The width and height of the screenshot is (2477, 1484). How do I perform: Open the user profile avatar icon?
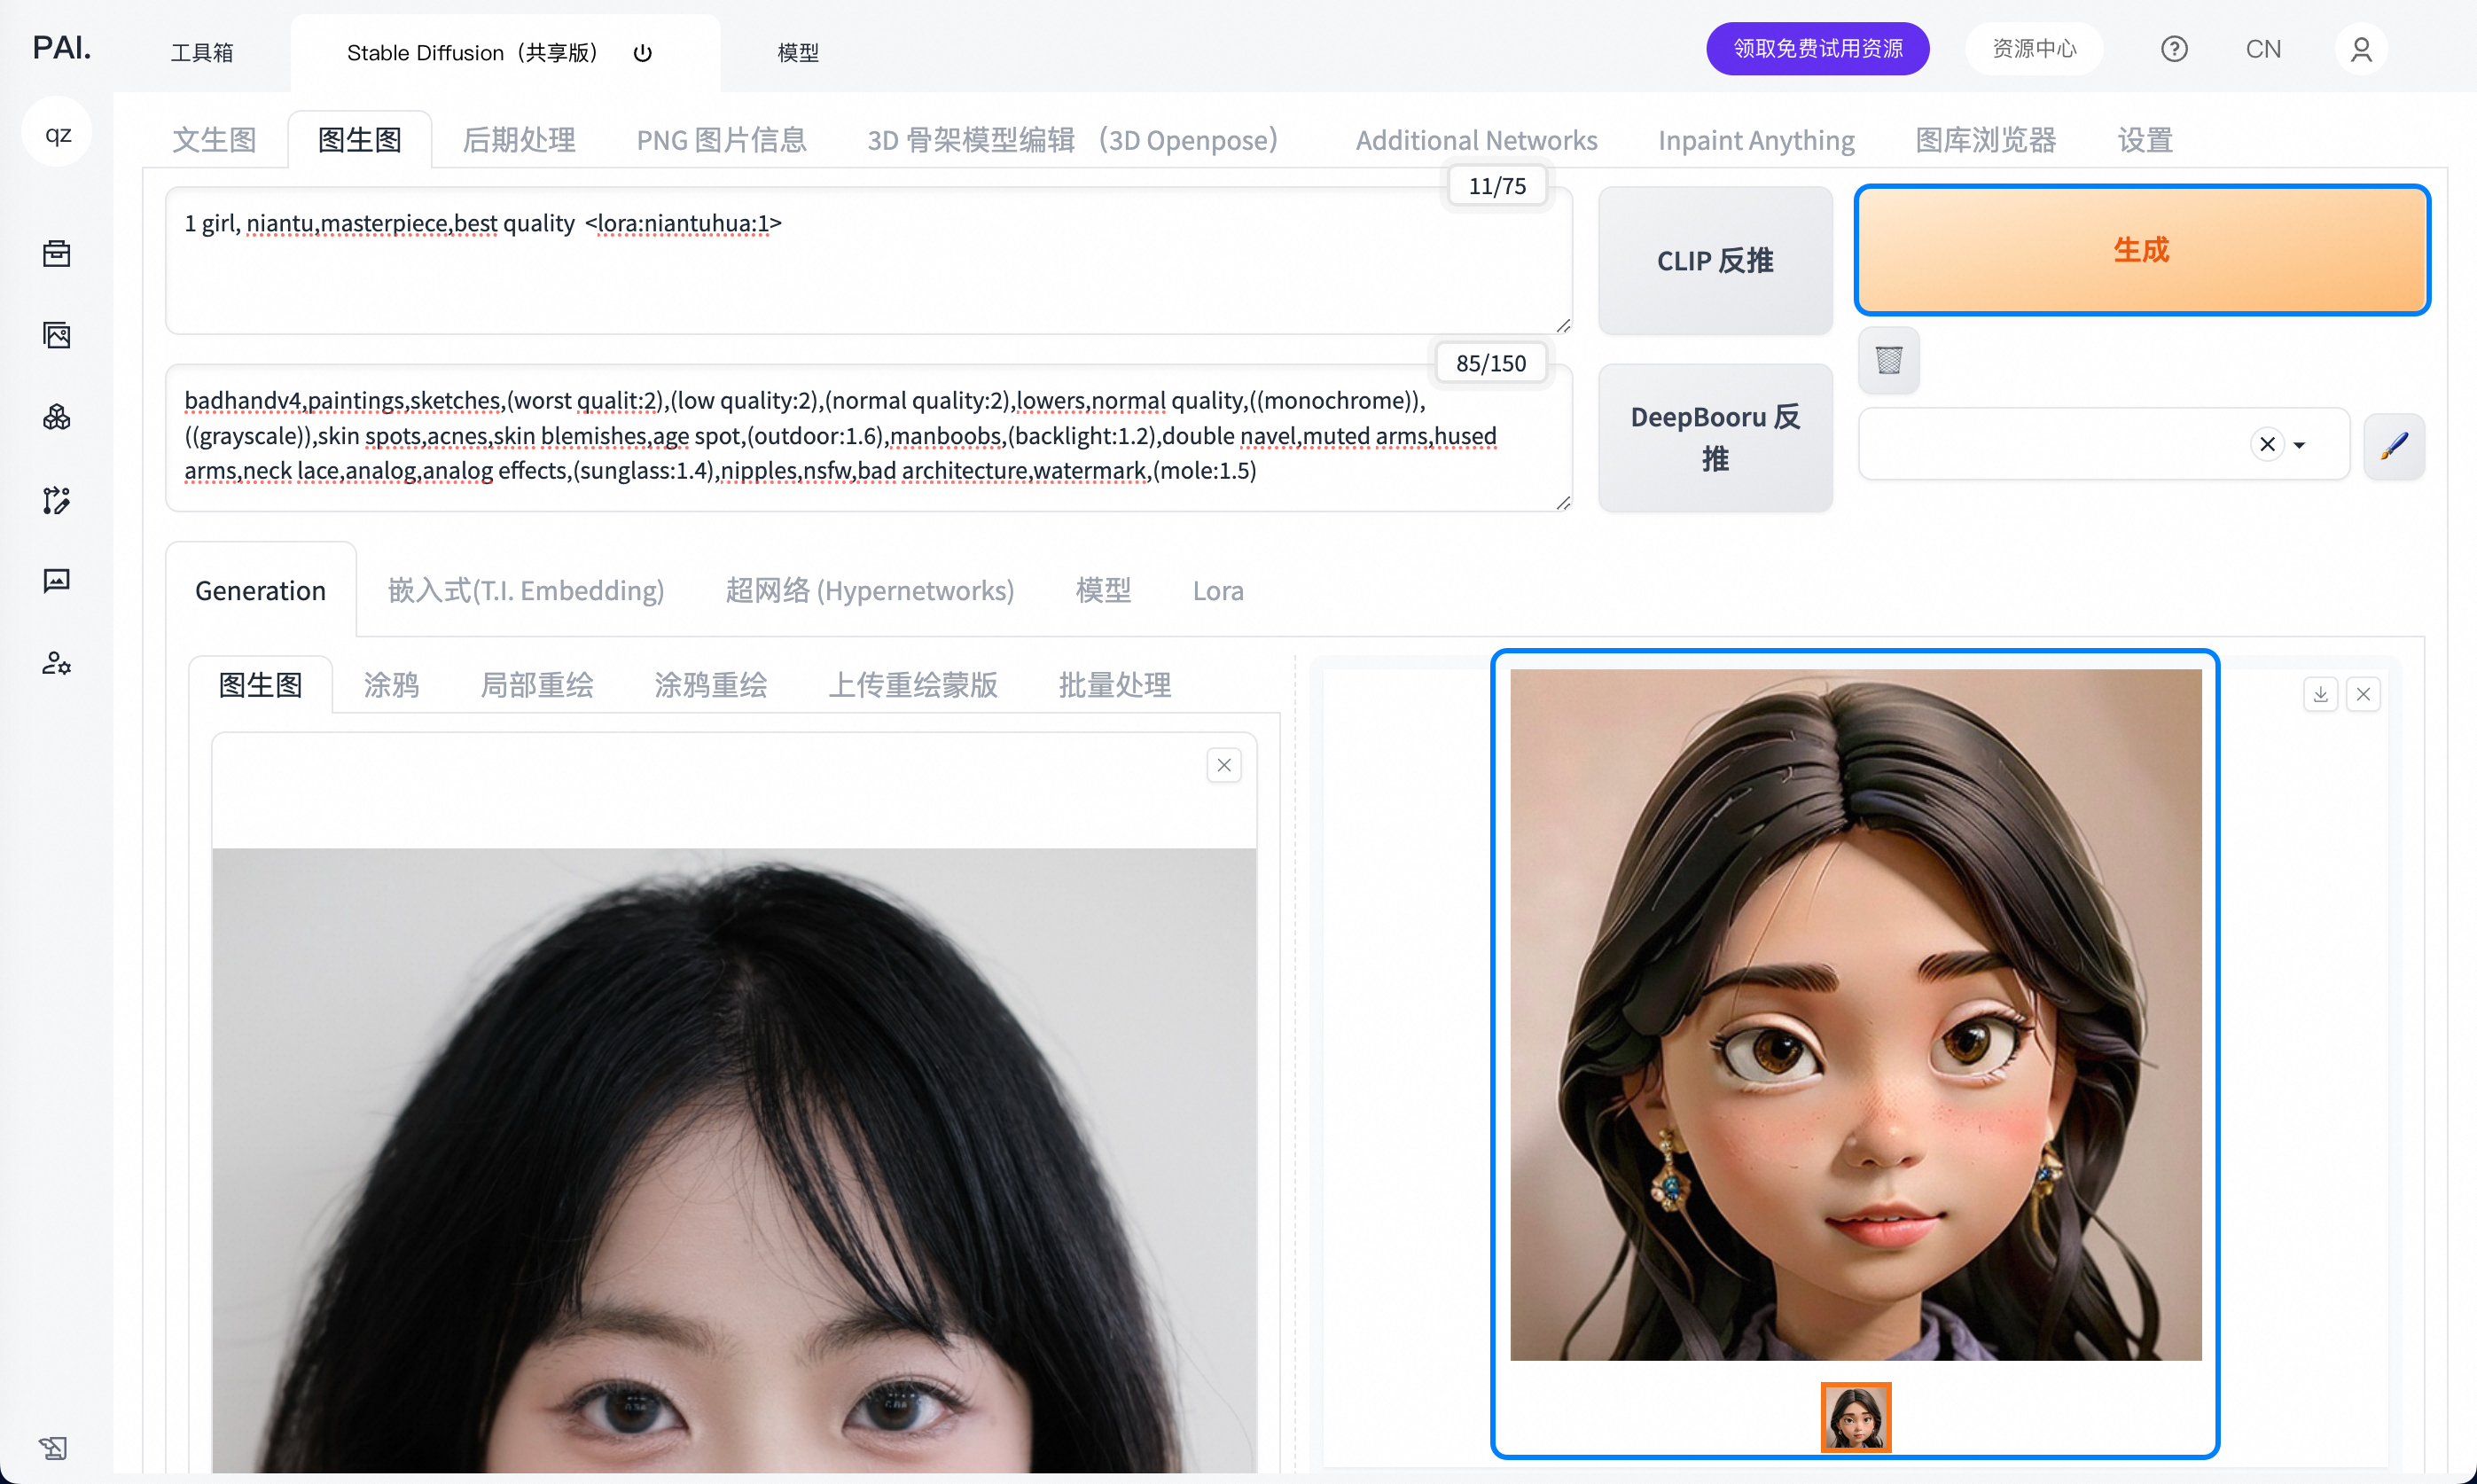2360,49
